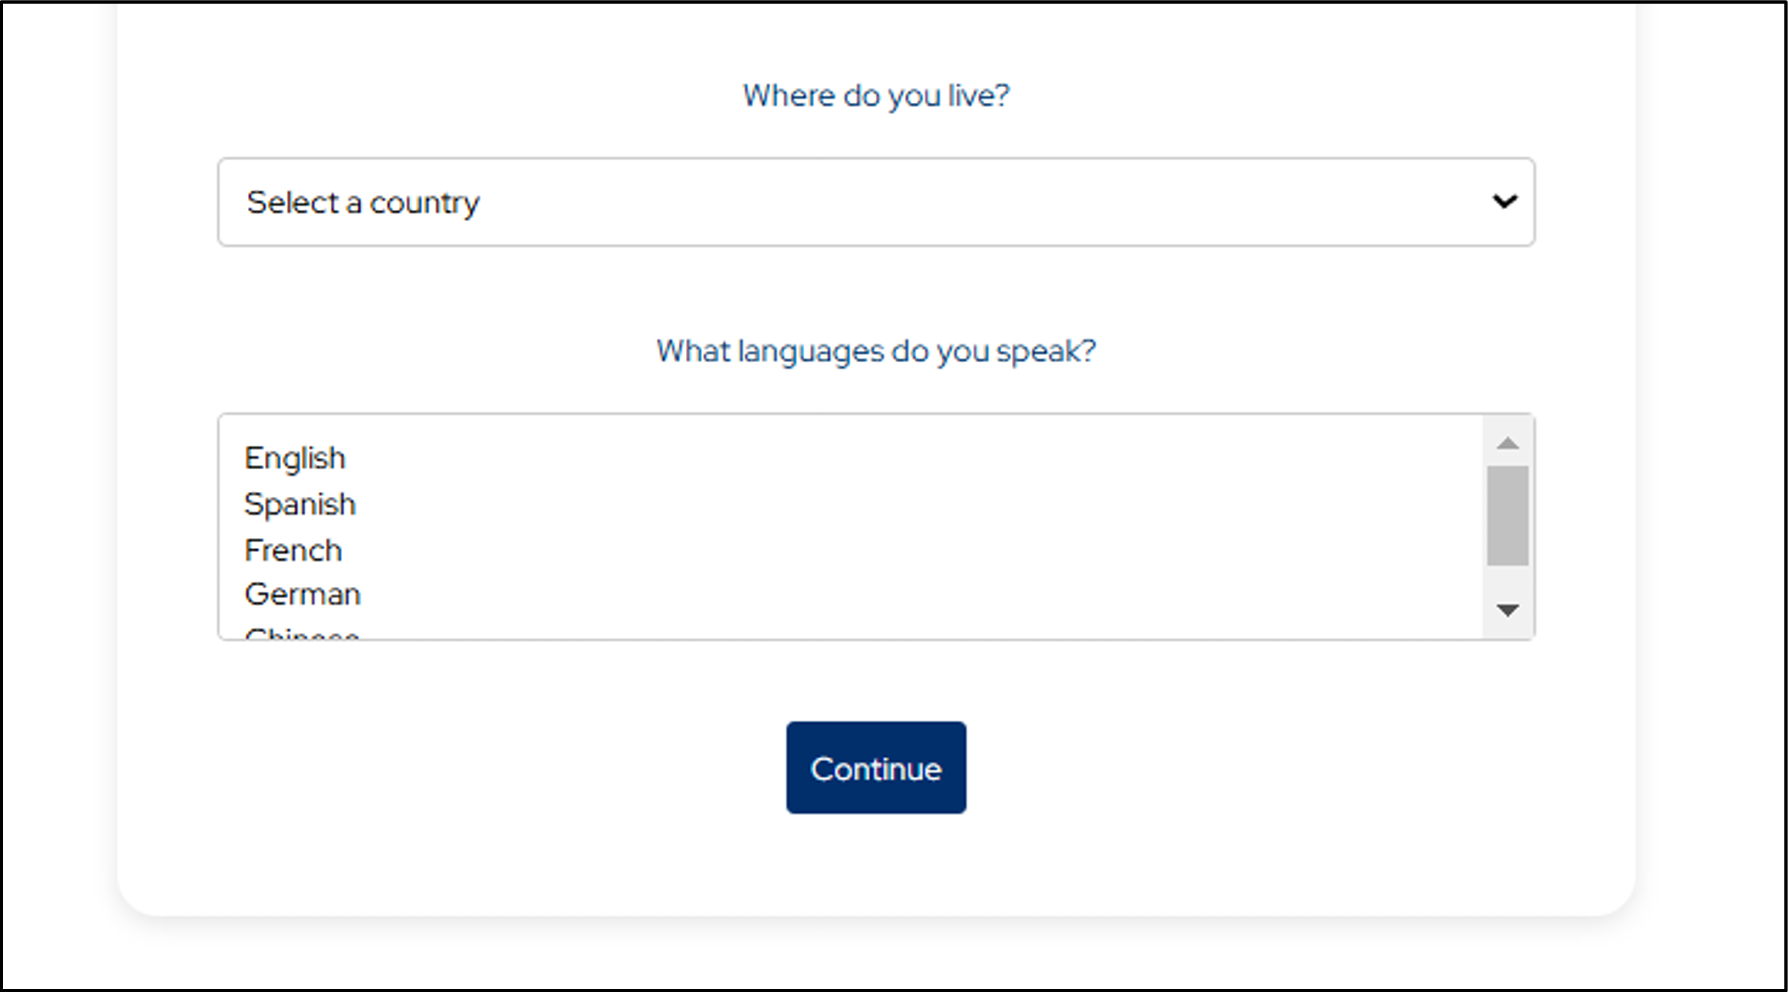
Task: Select English in the languages list
Action: [x=295, y=458]
